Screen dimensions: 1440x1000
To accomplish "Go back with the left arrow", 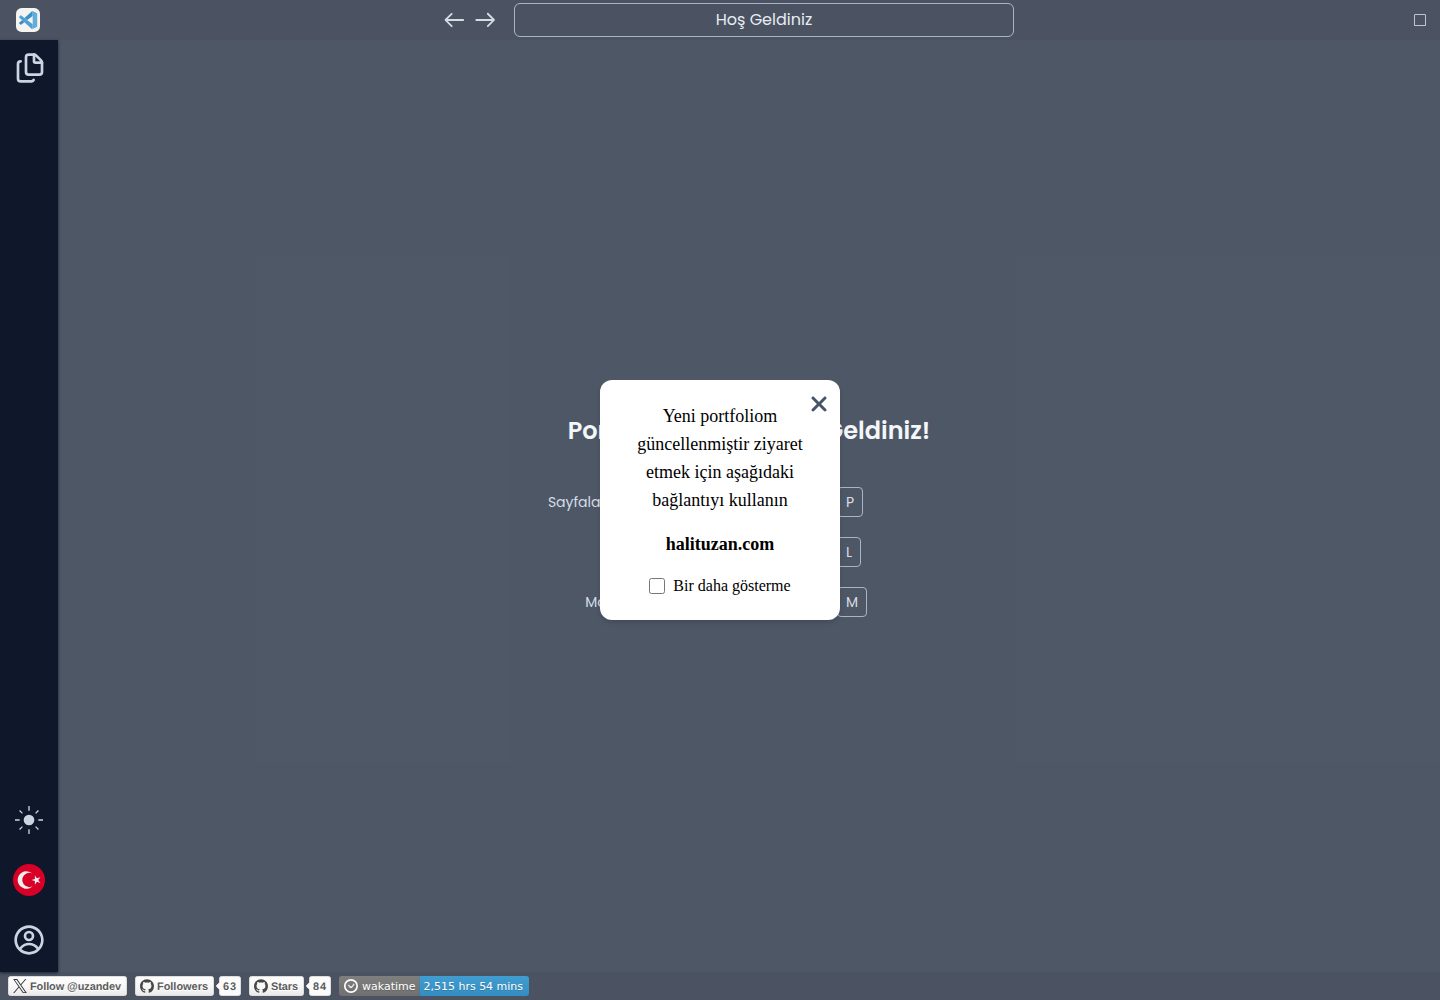I will pos(454,20).
